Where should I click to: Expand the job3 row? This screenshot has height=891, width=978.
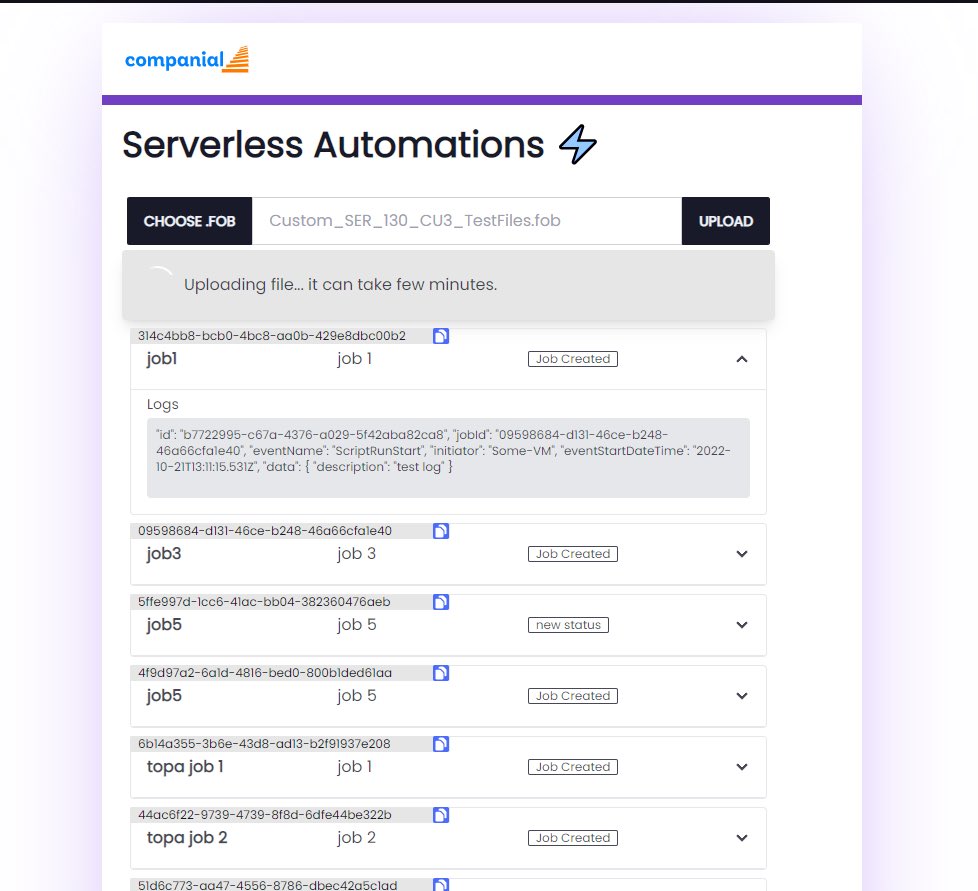[742, 554]
